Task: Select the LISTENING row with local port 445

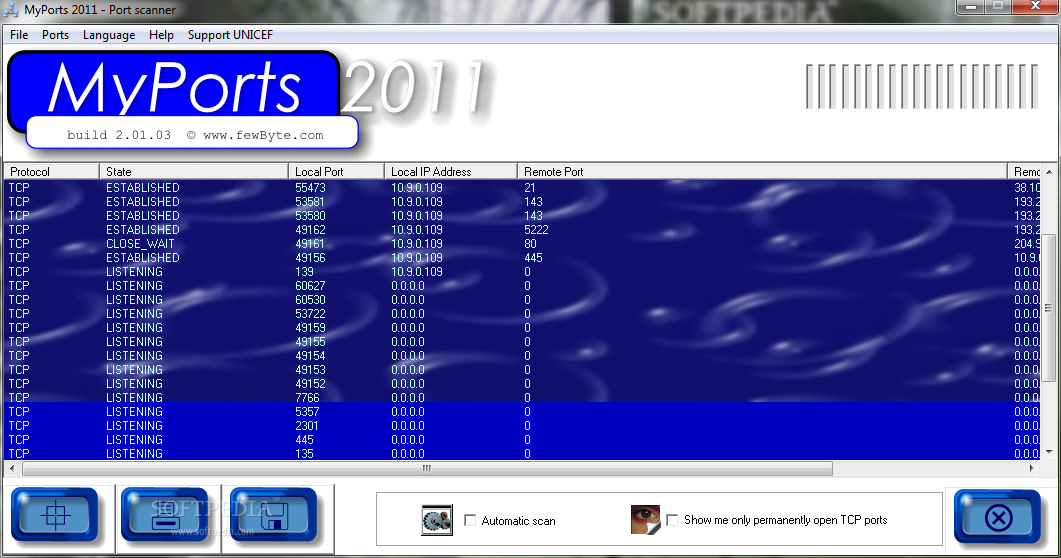Action: pos(522,440)
